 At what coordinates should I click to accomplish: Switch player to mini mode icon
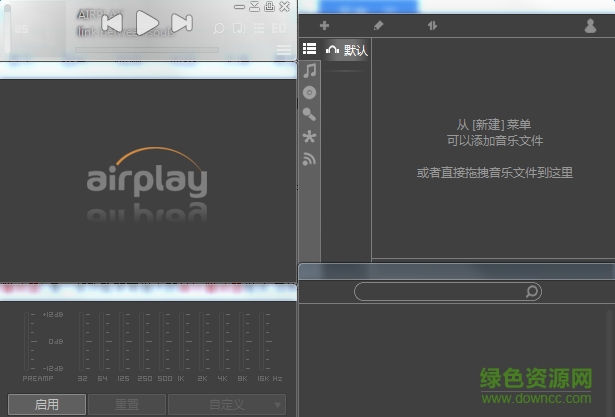tap(254, 6)
